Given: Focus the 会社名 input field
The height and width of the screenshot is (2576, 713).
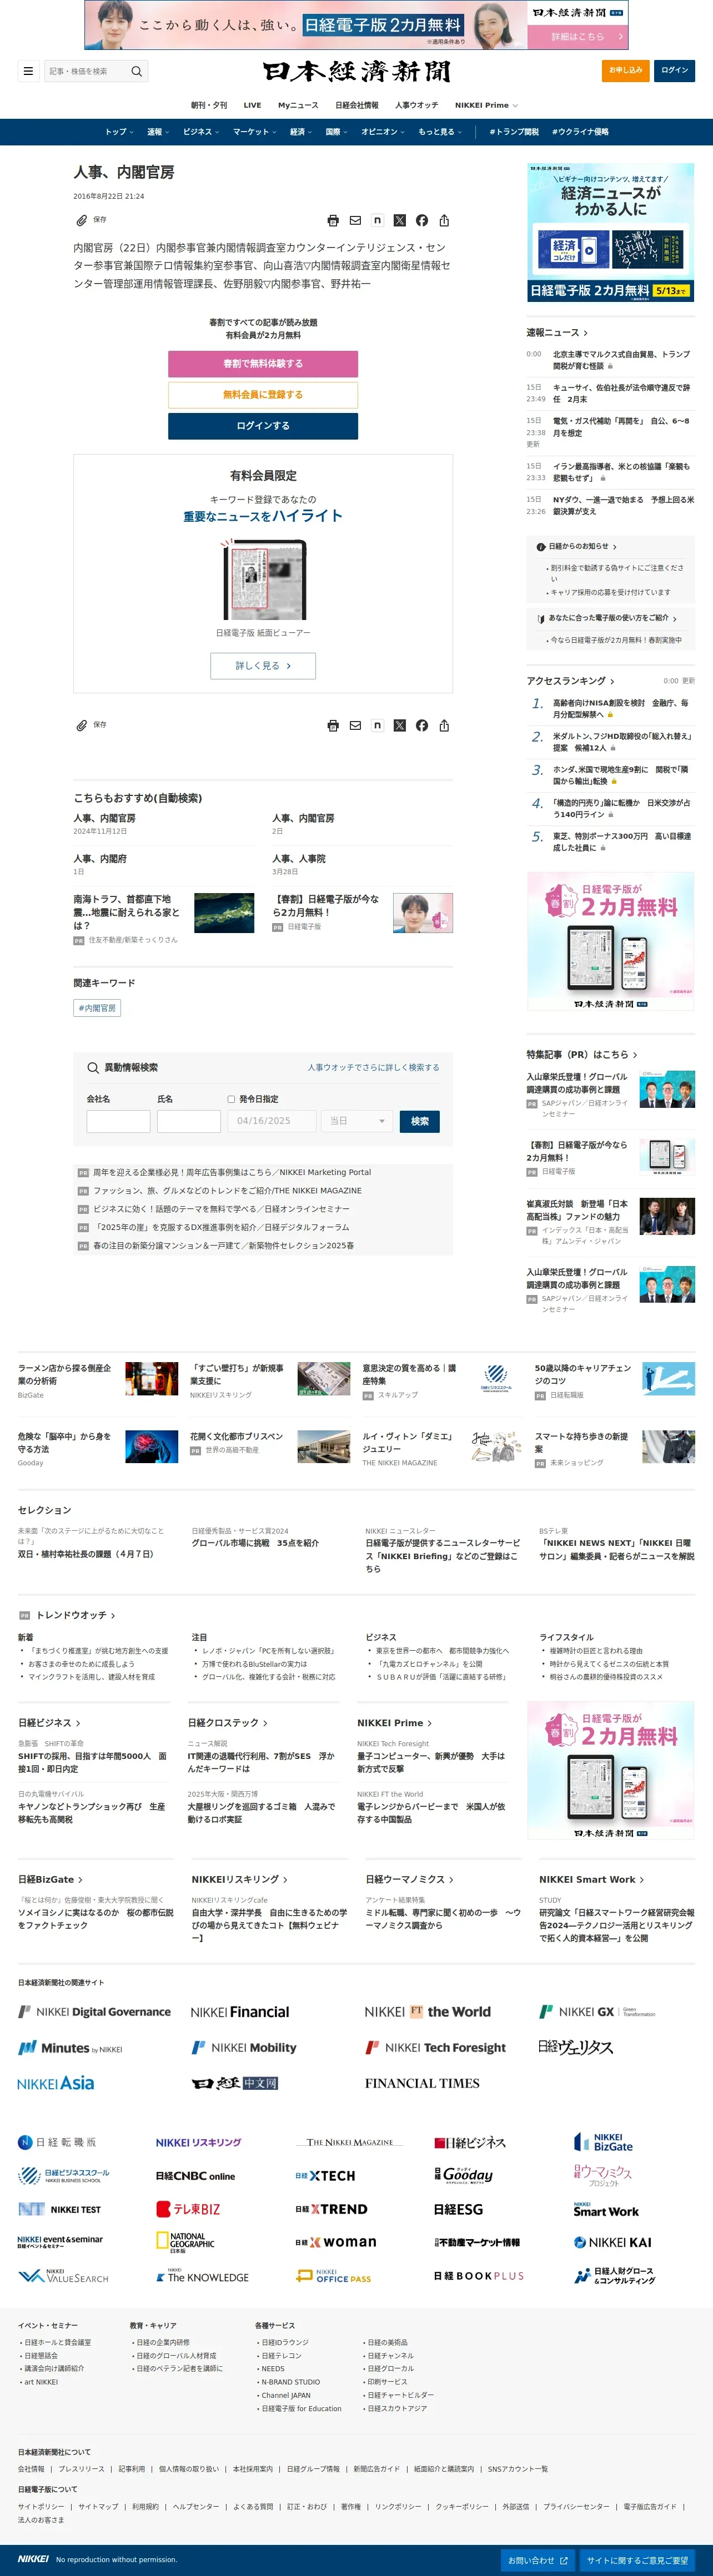Looking at the screenshot, I should [118, 1121].
